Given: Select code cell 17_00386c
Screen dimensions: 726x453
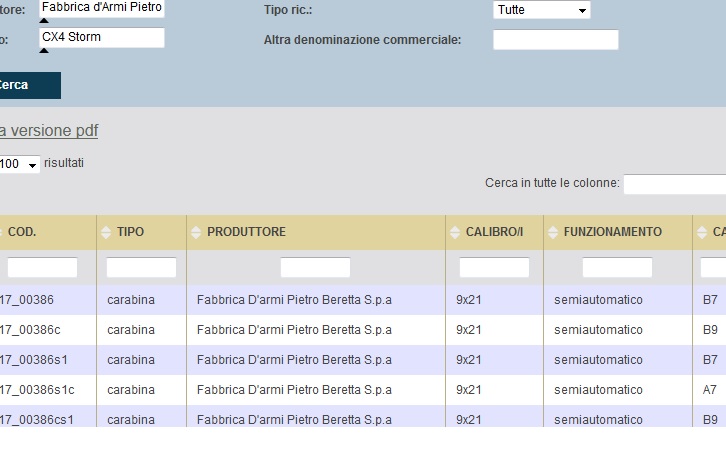Looking at the screenshot, I should 30,330.
